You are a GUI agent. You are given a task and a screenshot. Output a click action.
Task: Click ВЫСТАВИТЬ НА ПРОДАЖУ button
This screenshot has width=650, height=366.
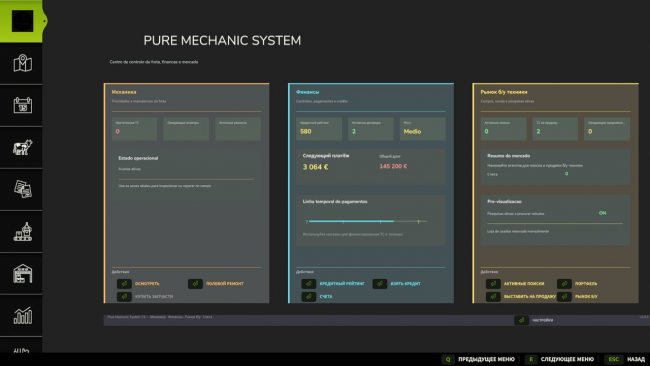(x=530, y=296)
